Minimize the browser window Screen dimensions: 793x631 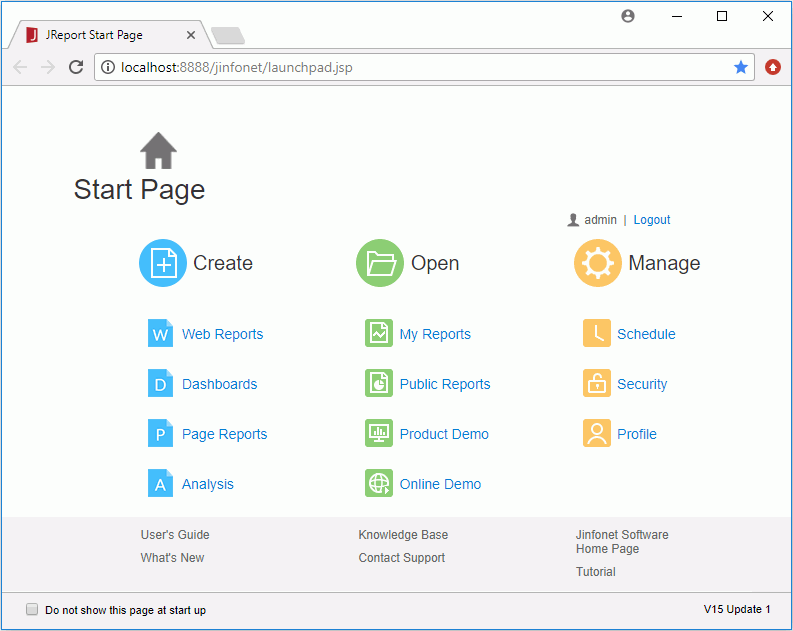coord(677,16)
